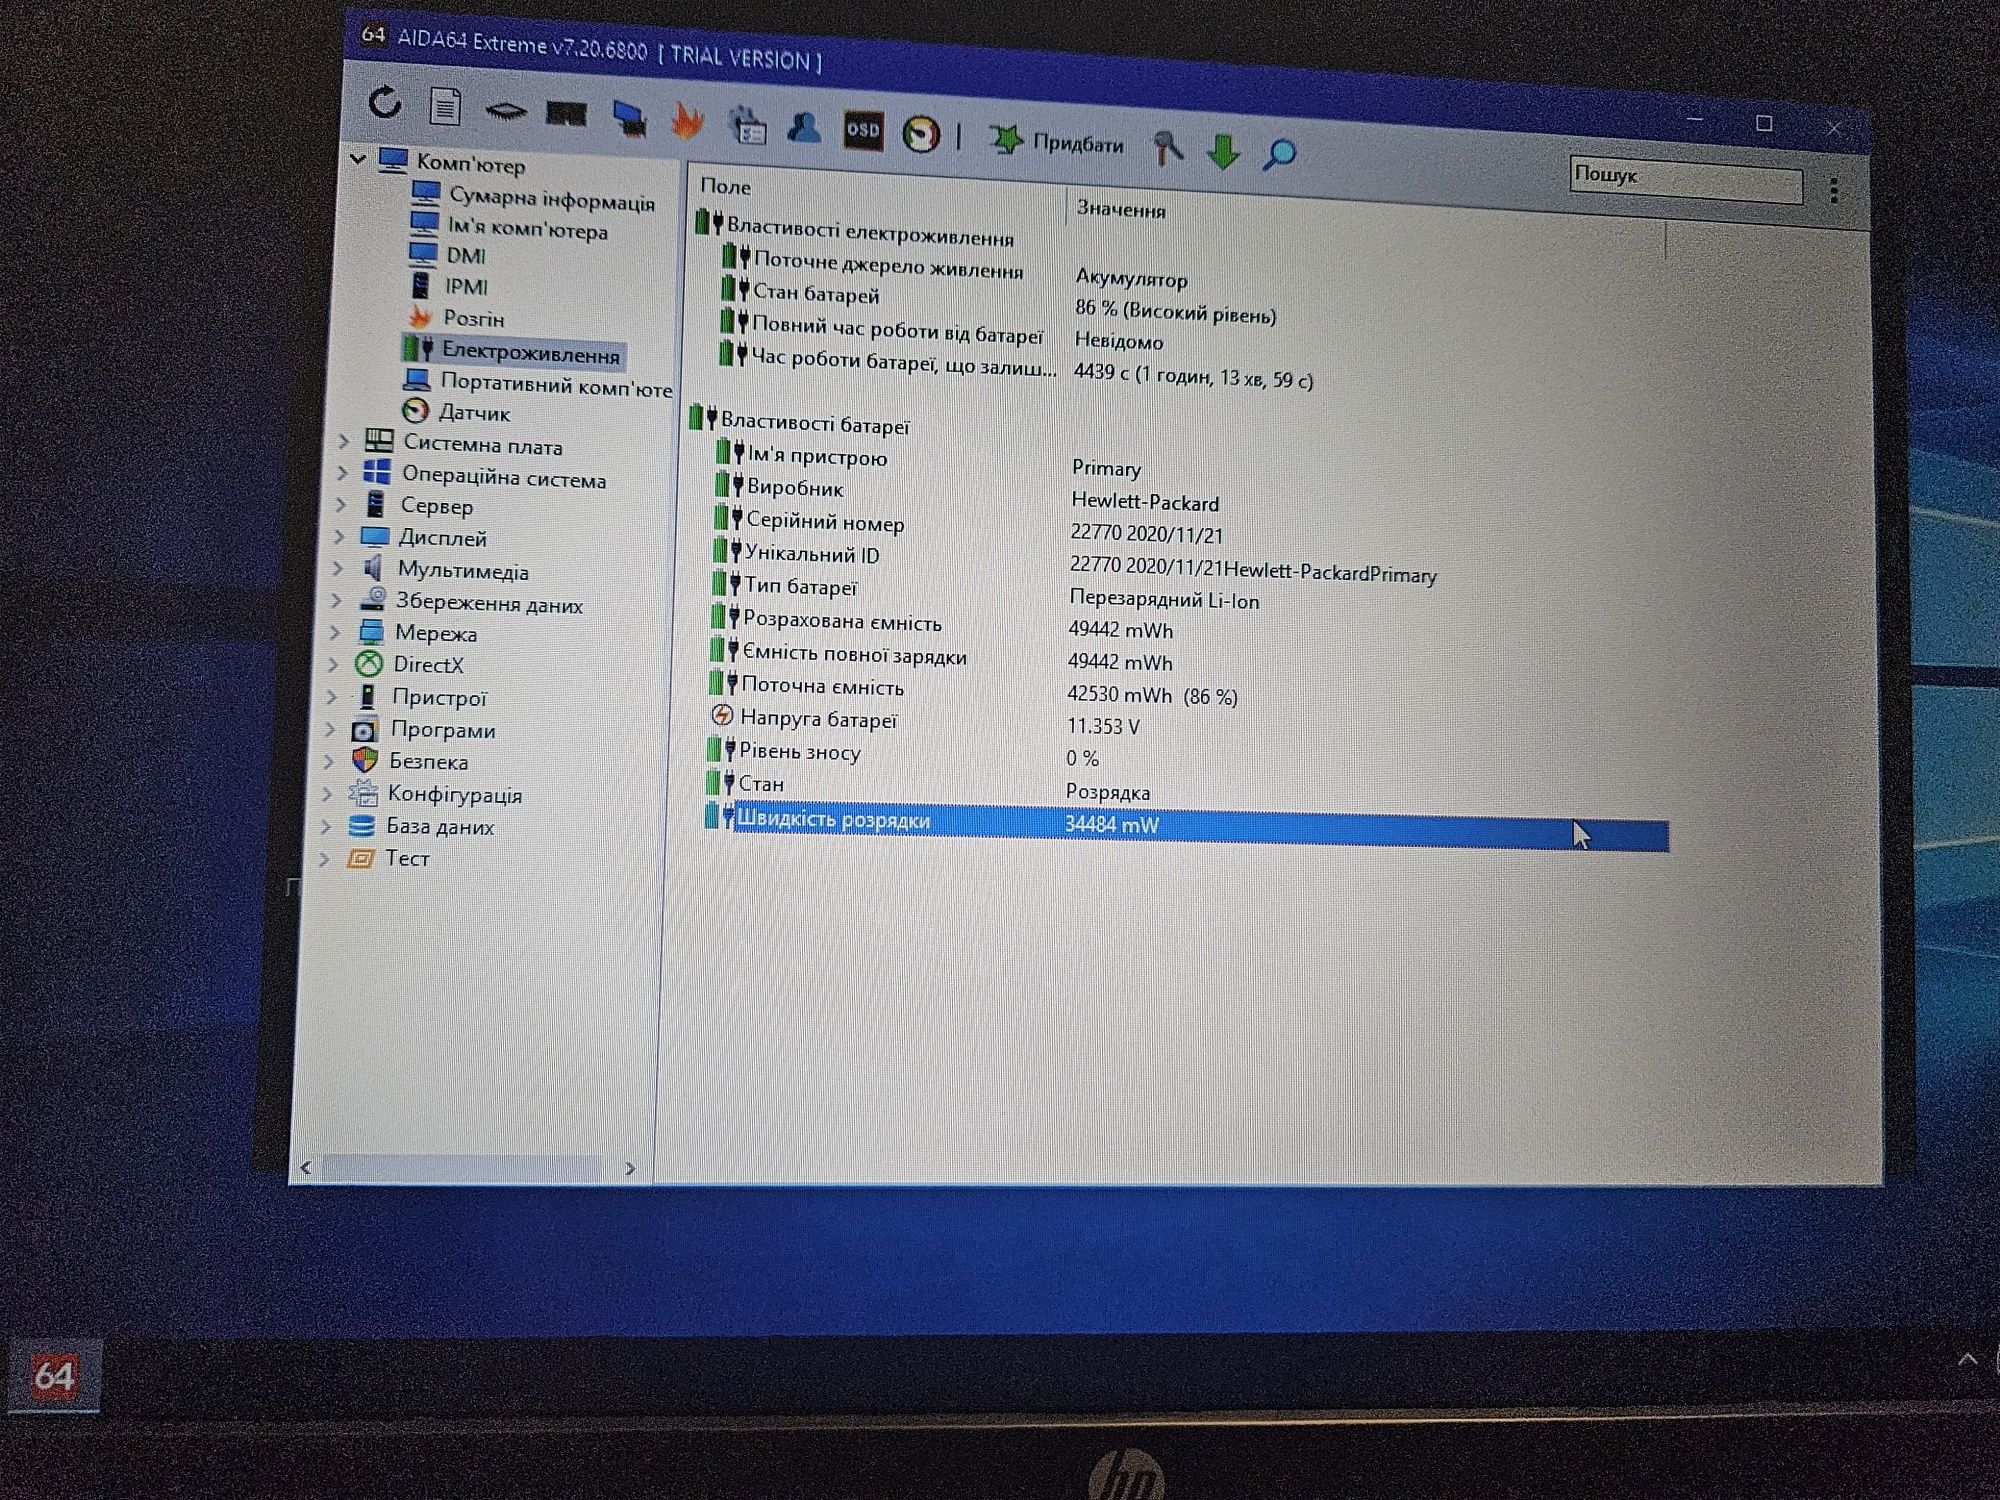The width and height of the screenshot is (2000, 1500).
Task: Click tree panel left scroll arrow
Action: [x=306, y=1168]
